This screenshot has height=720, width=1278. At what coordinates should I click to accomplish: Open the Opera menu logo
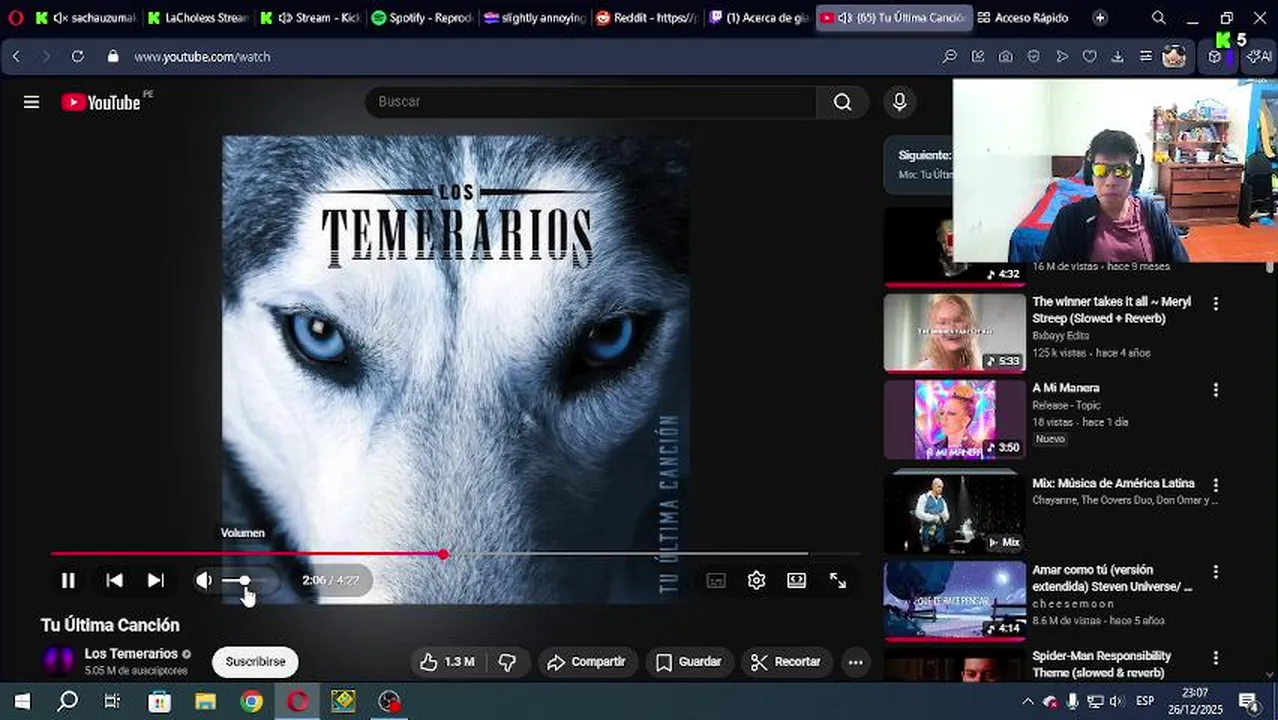15,18
